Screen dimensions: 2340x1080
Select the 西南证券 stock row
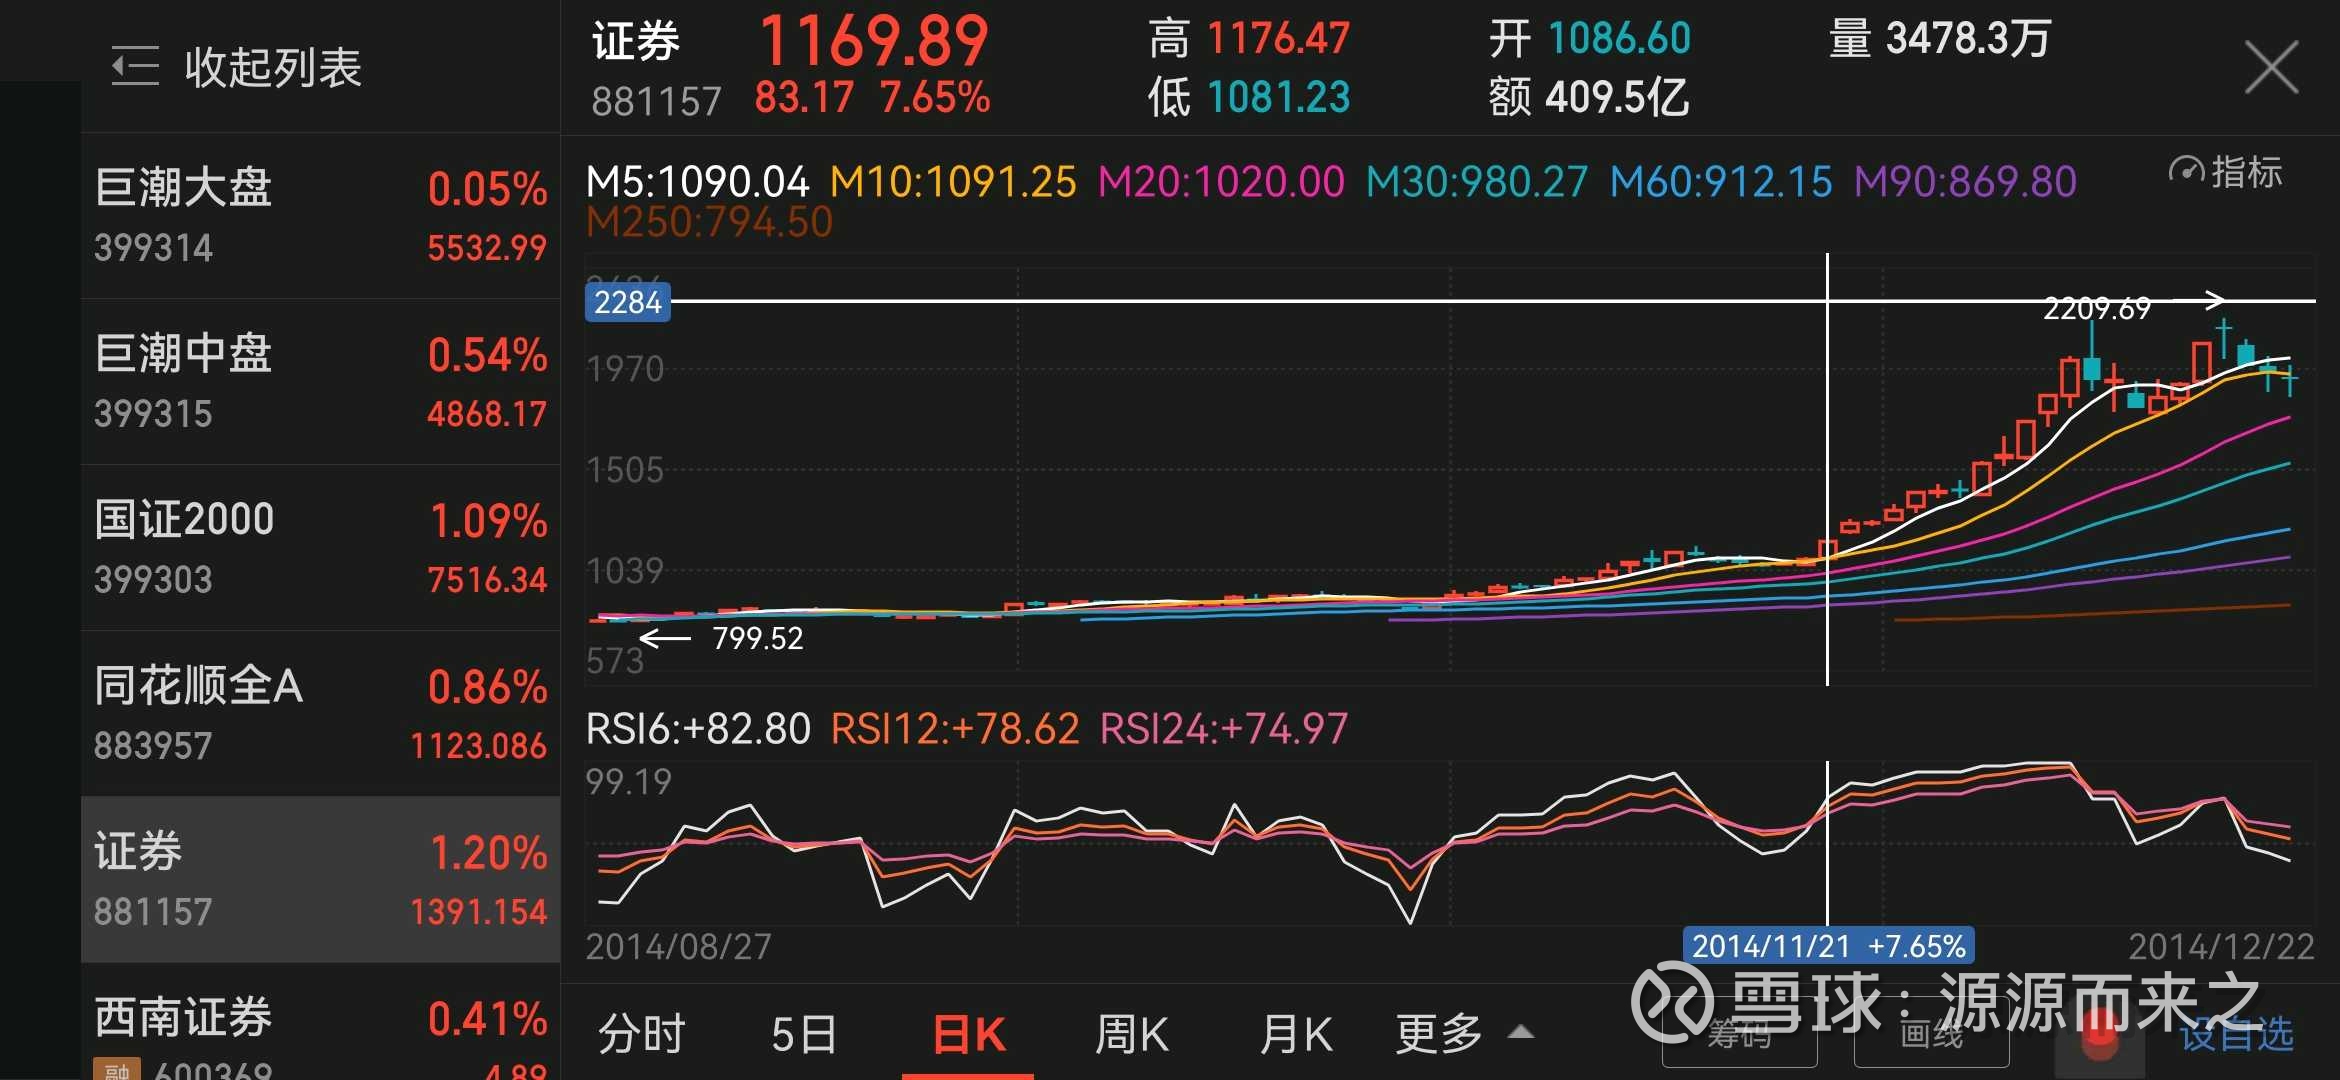click(320, 1022)
